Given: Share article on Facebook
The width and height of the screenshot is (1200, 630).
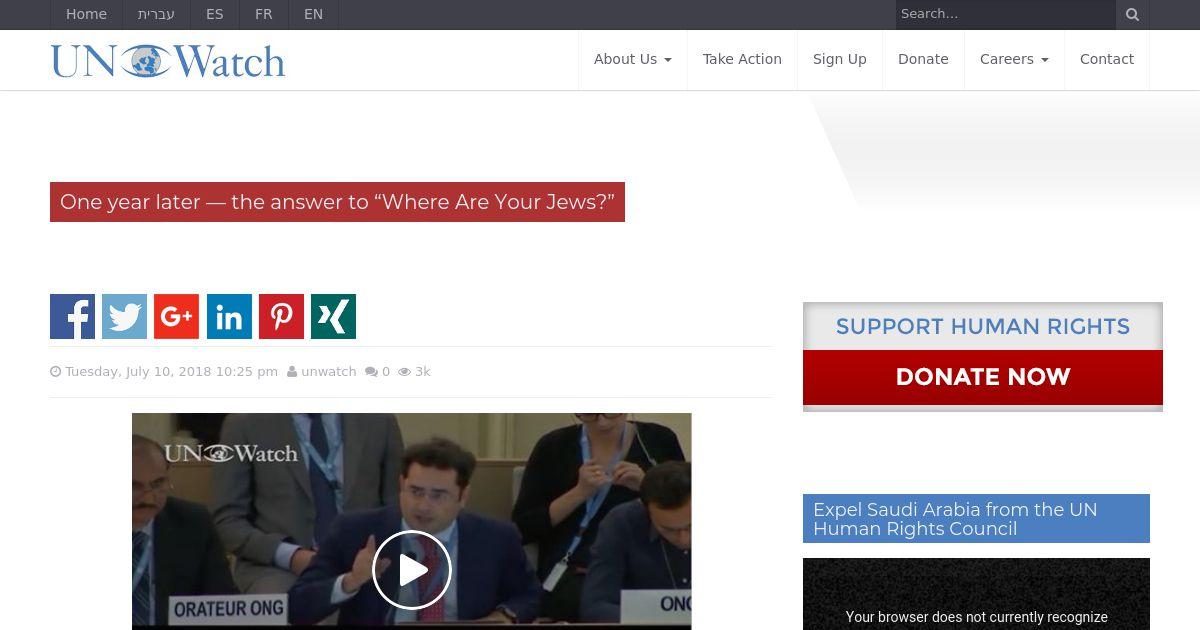Looking at the screenshot, I should 72,316.
